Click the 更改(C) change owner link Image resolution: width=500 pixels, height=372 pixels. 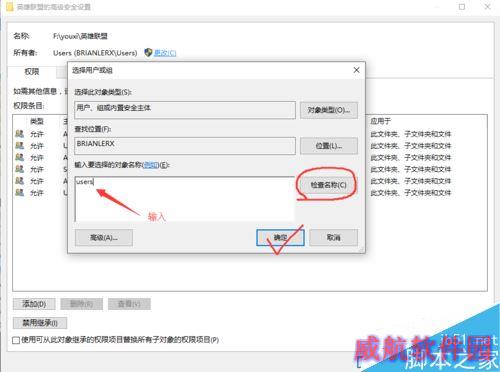[165, 53]
